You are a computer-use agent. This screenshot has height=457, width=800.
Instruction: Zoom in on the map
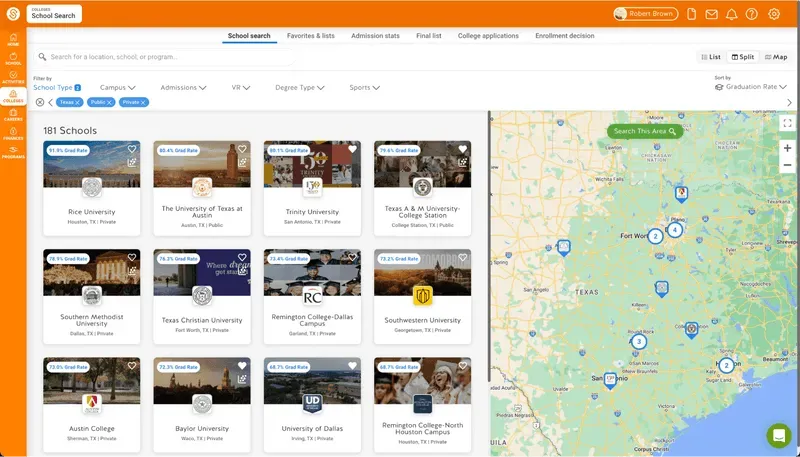(x=787, y=148)
